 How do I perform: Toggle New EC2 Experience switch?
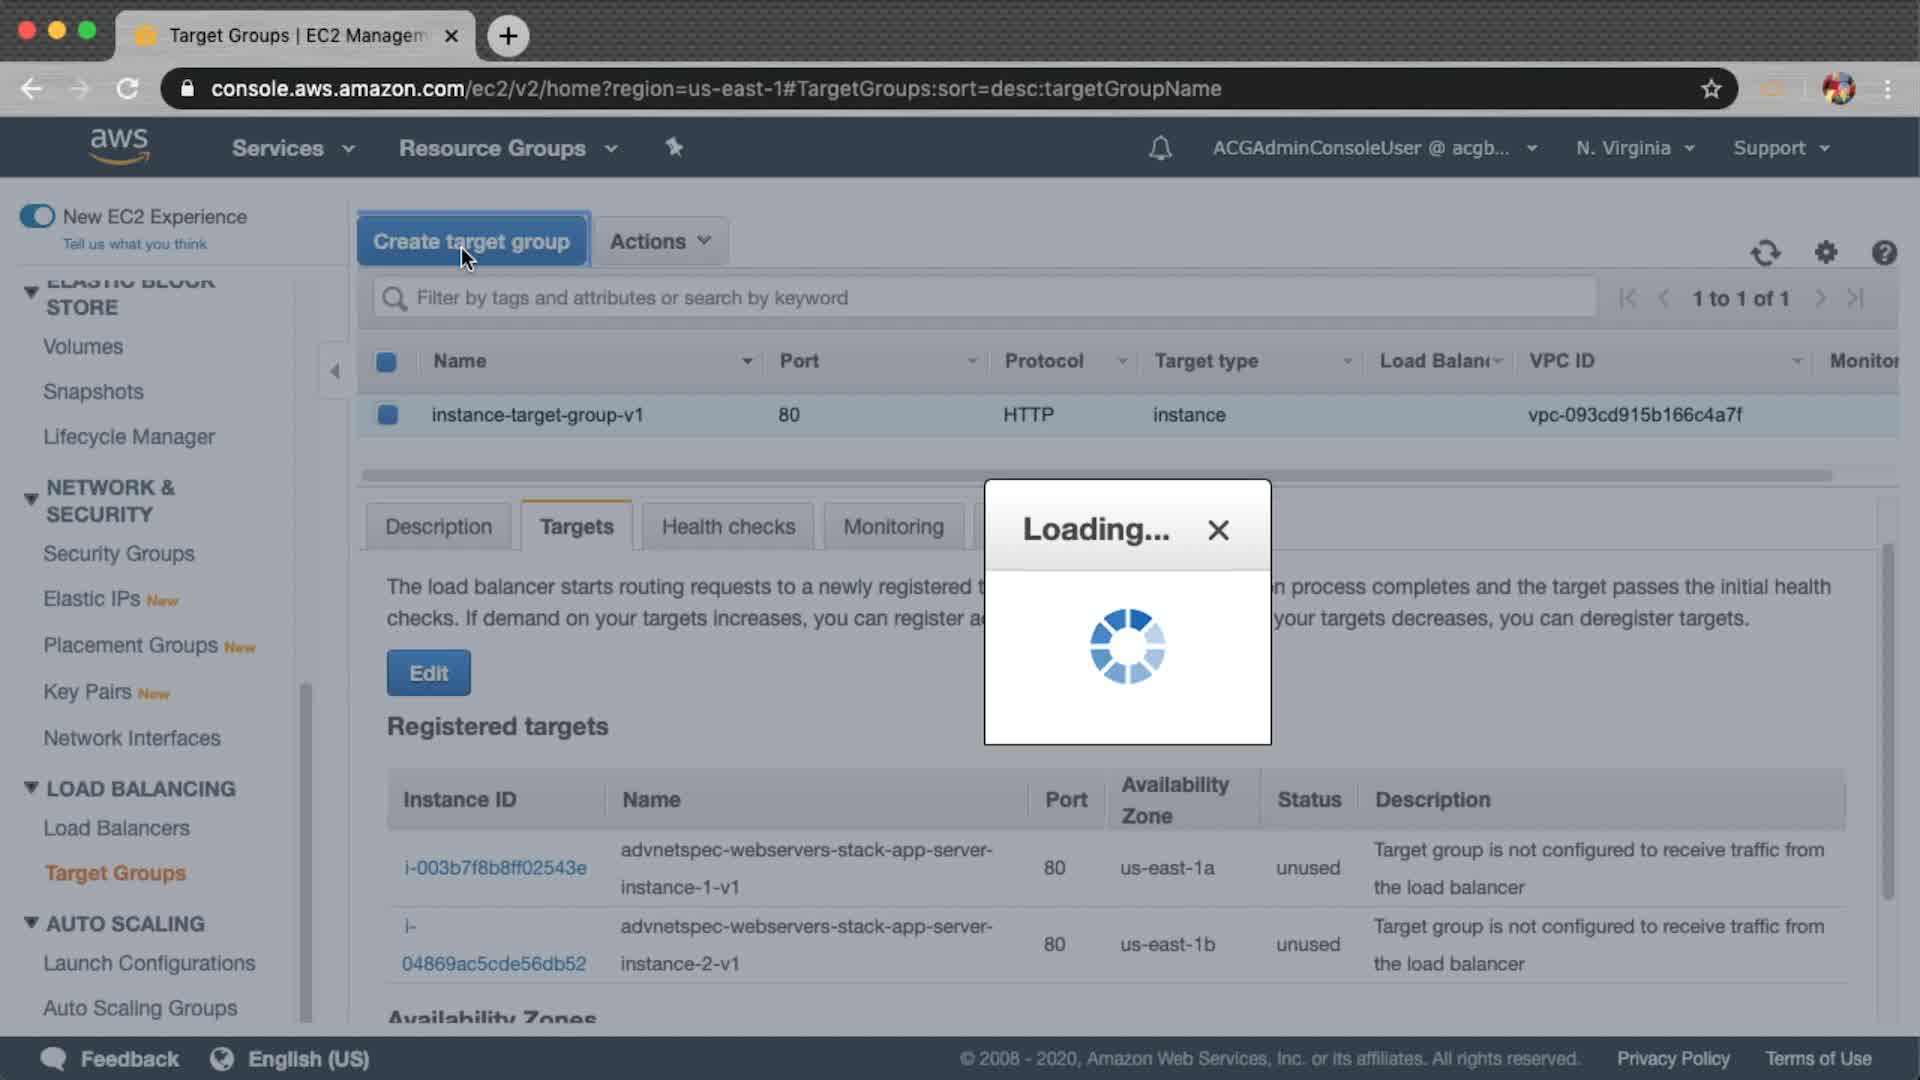[38, 216]
